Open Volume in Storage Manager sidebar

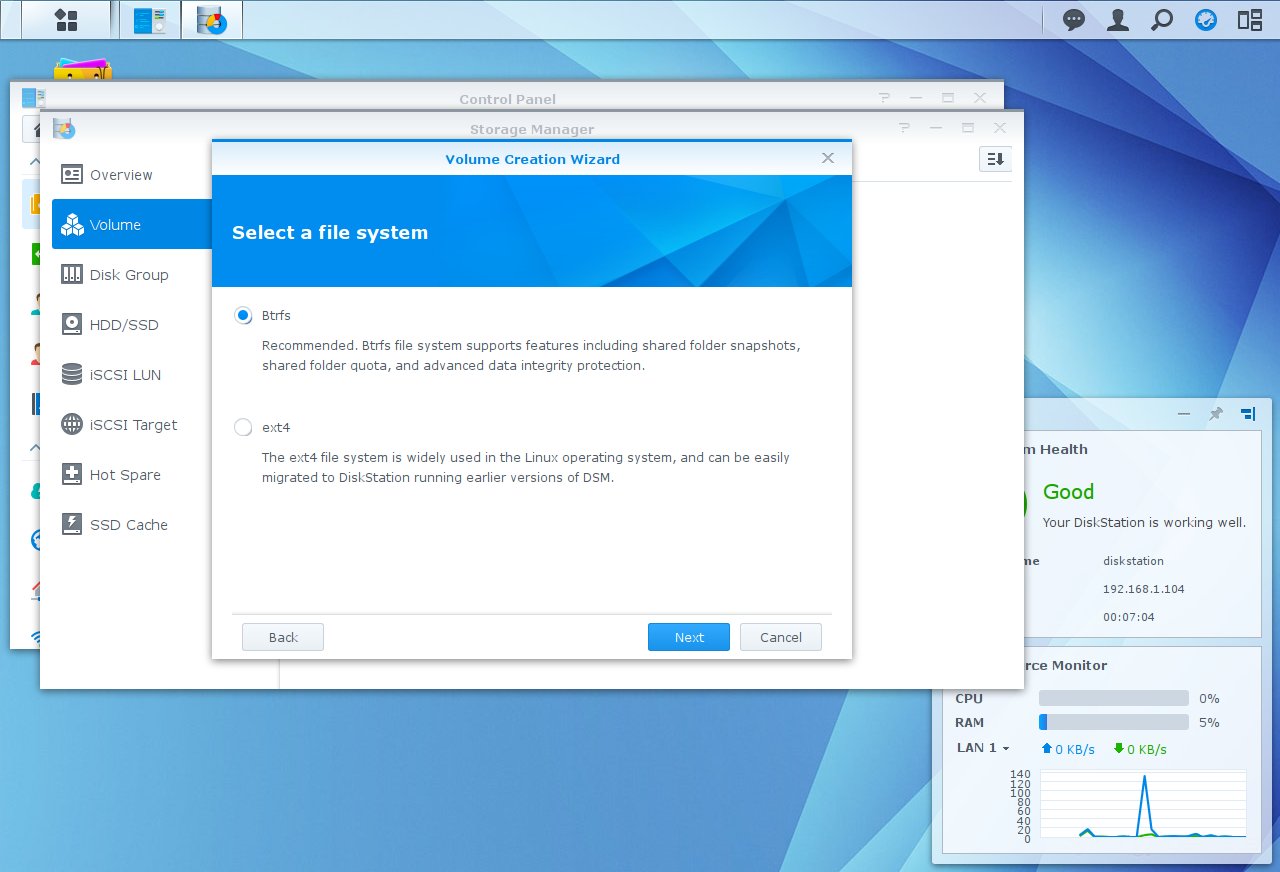132,225
